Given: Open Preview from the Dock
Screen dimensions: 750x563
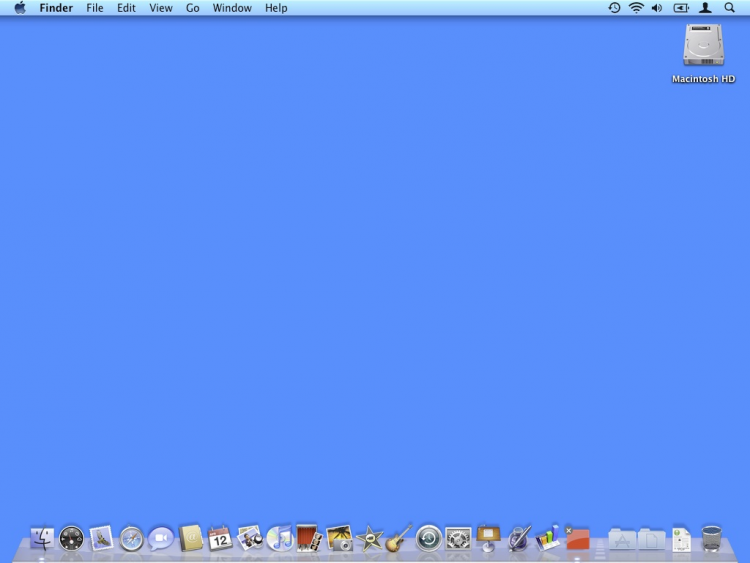Looking at the screenshot, I should click(x=250, y=539).
